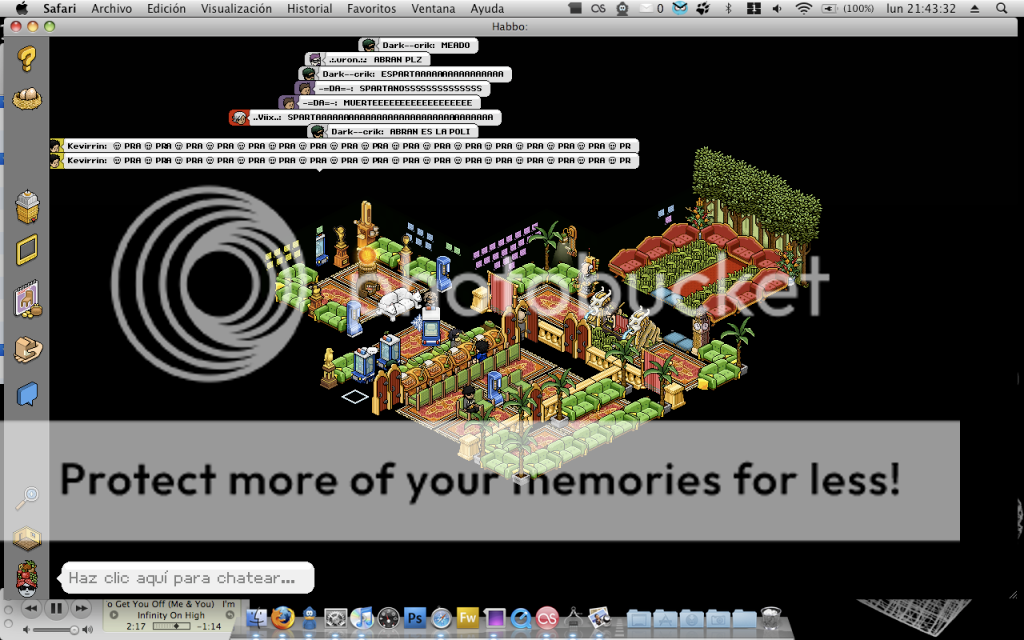Click the room box icon above the avatar

point(27,537)
